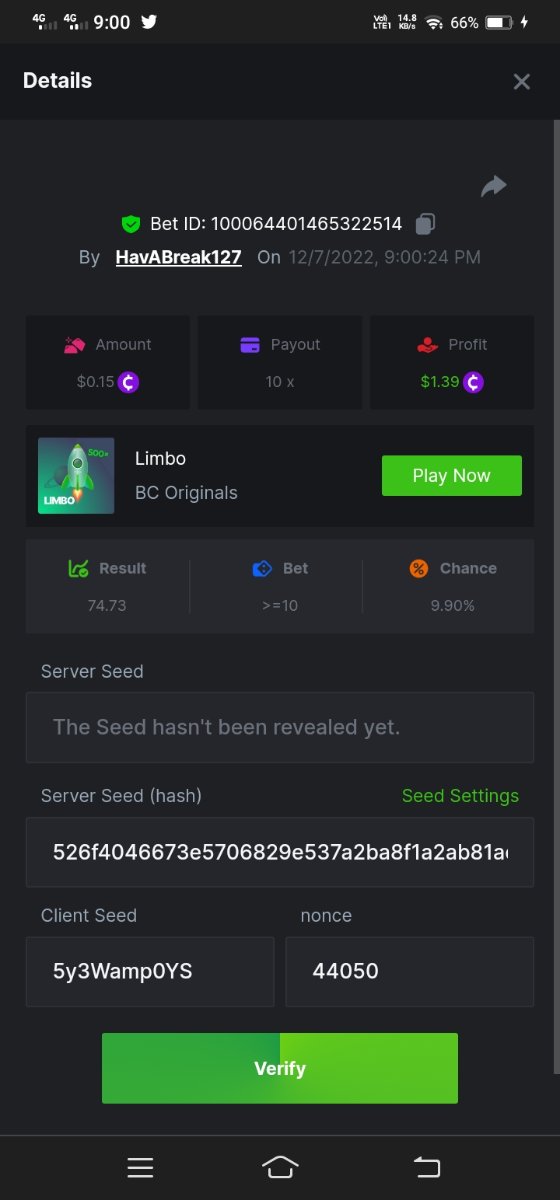560x1200 pixels.
Task: Tap the share arrow icon
Action: point(494,186)
